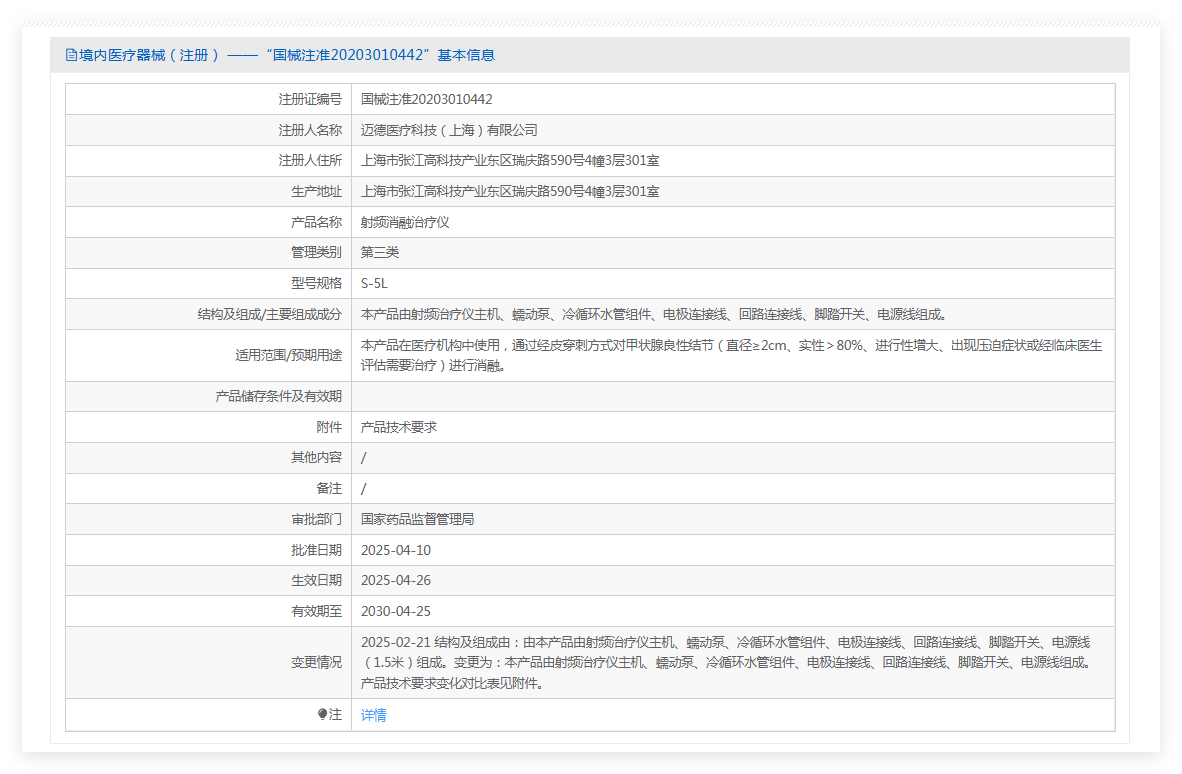Click the bulb icon beside 注 label
This screenshot has height=774, width=1182.
[x=322, y=714]
